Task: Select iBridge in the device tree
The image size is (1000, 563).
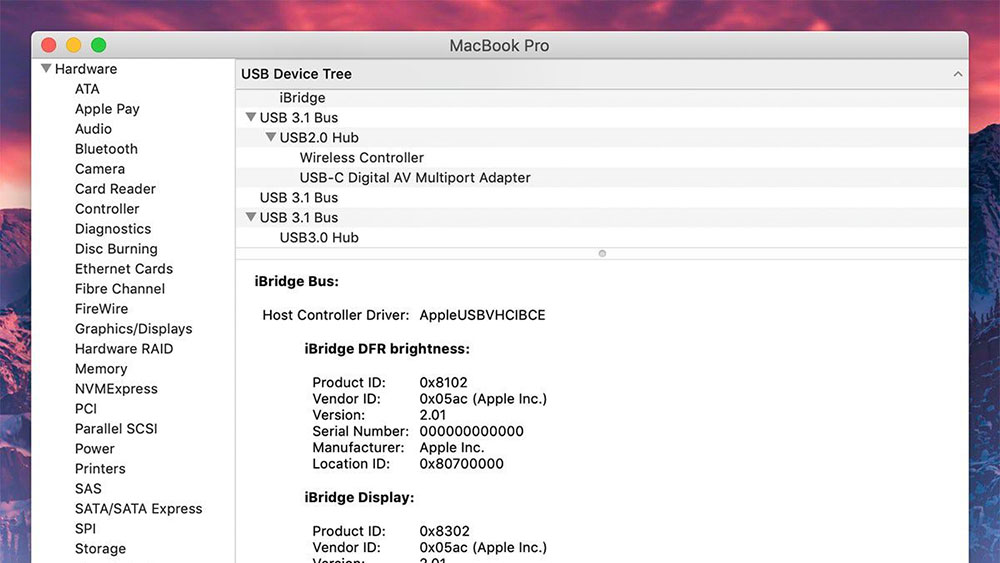Action: click(302, 98)
